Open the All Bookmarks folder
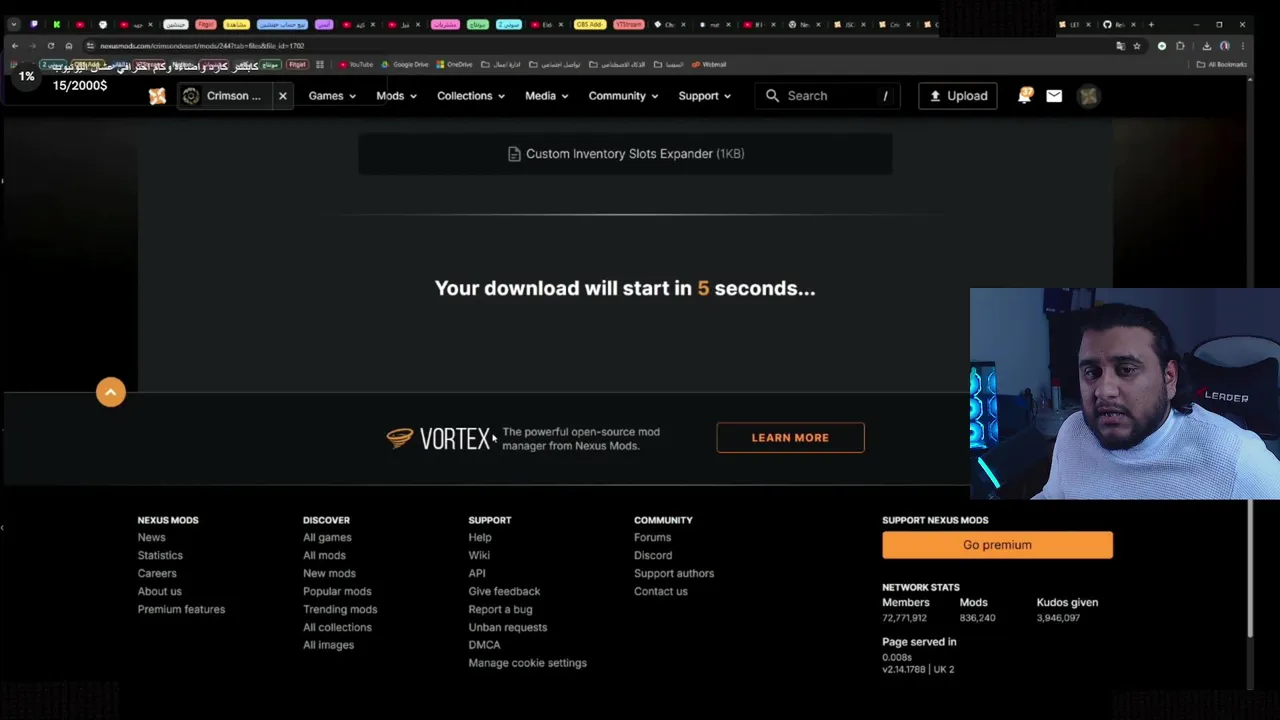This screenshot has width=1280, height=720. click(1223, 65)
